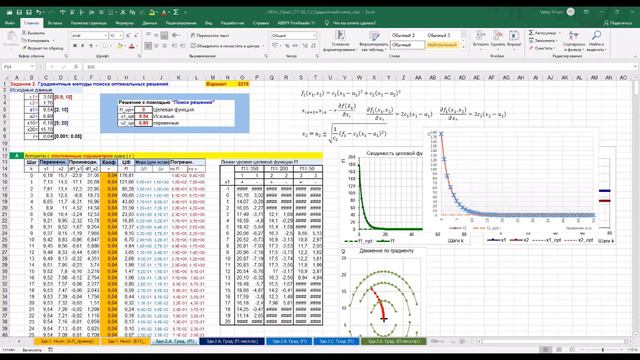This screenshot has height=360, width=640.
Task: Toggle bold formatting
Action: [x=75, y=46]
